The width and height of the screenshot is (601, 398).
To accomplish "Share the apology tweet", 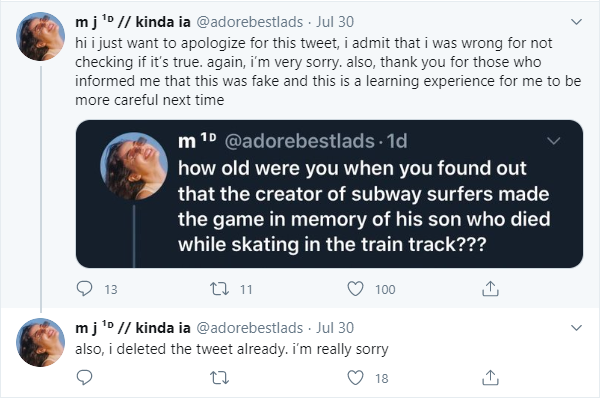I will pos(490,289).
